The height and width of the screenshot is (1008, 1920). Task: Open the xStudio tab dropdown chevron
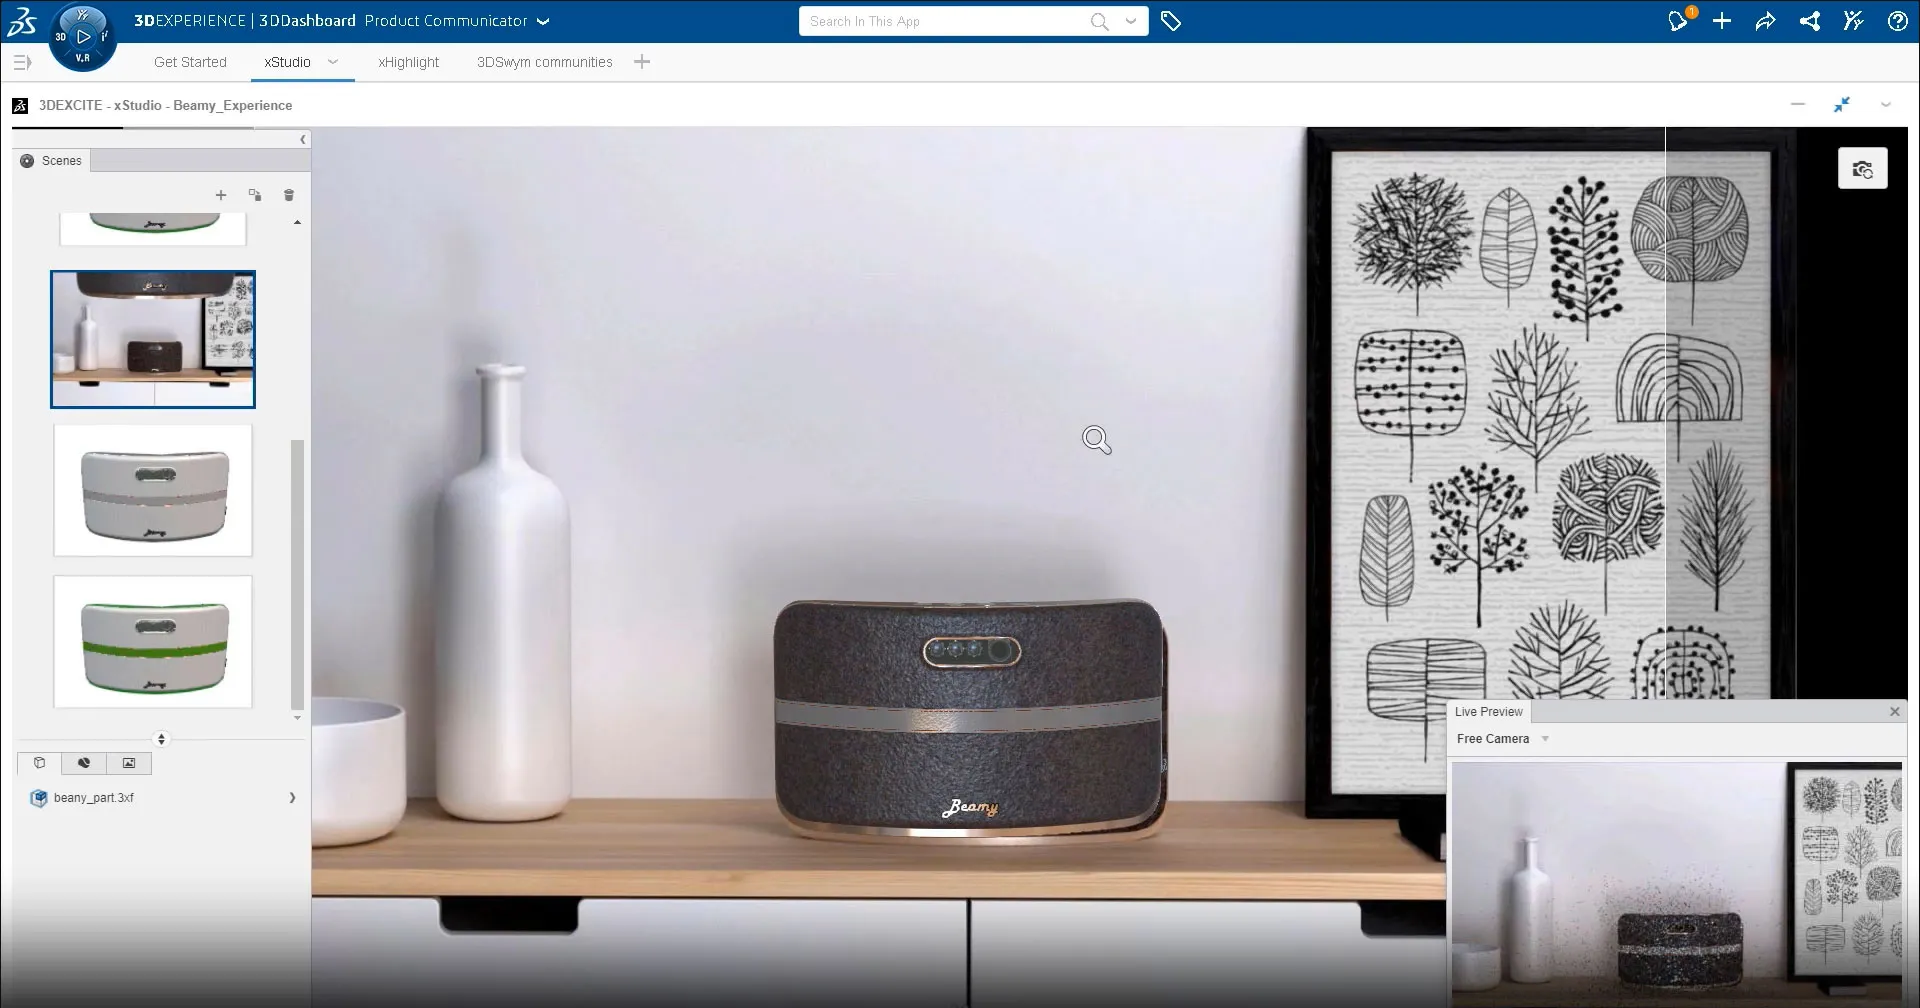(x=333, y=62)
